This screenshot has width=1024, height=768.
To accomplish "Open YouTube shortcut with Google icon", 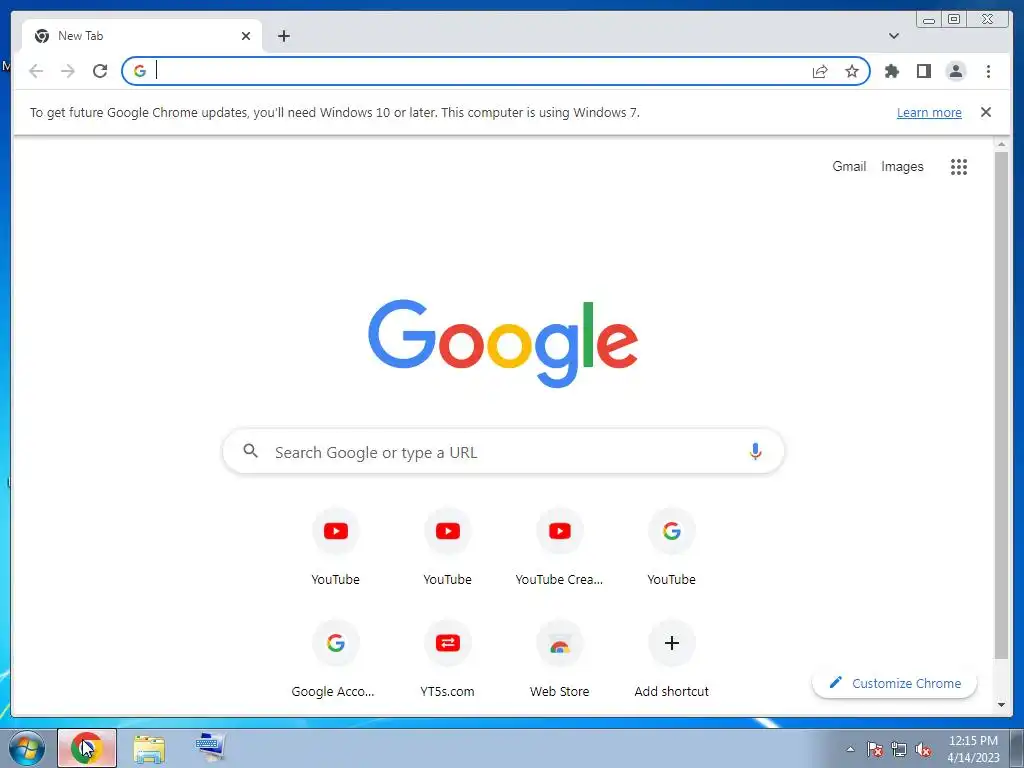I will coord(671,547).
